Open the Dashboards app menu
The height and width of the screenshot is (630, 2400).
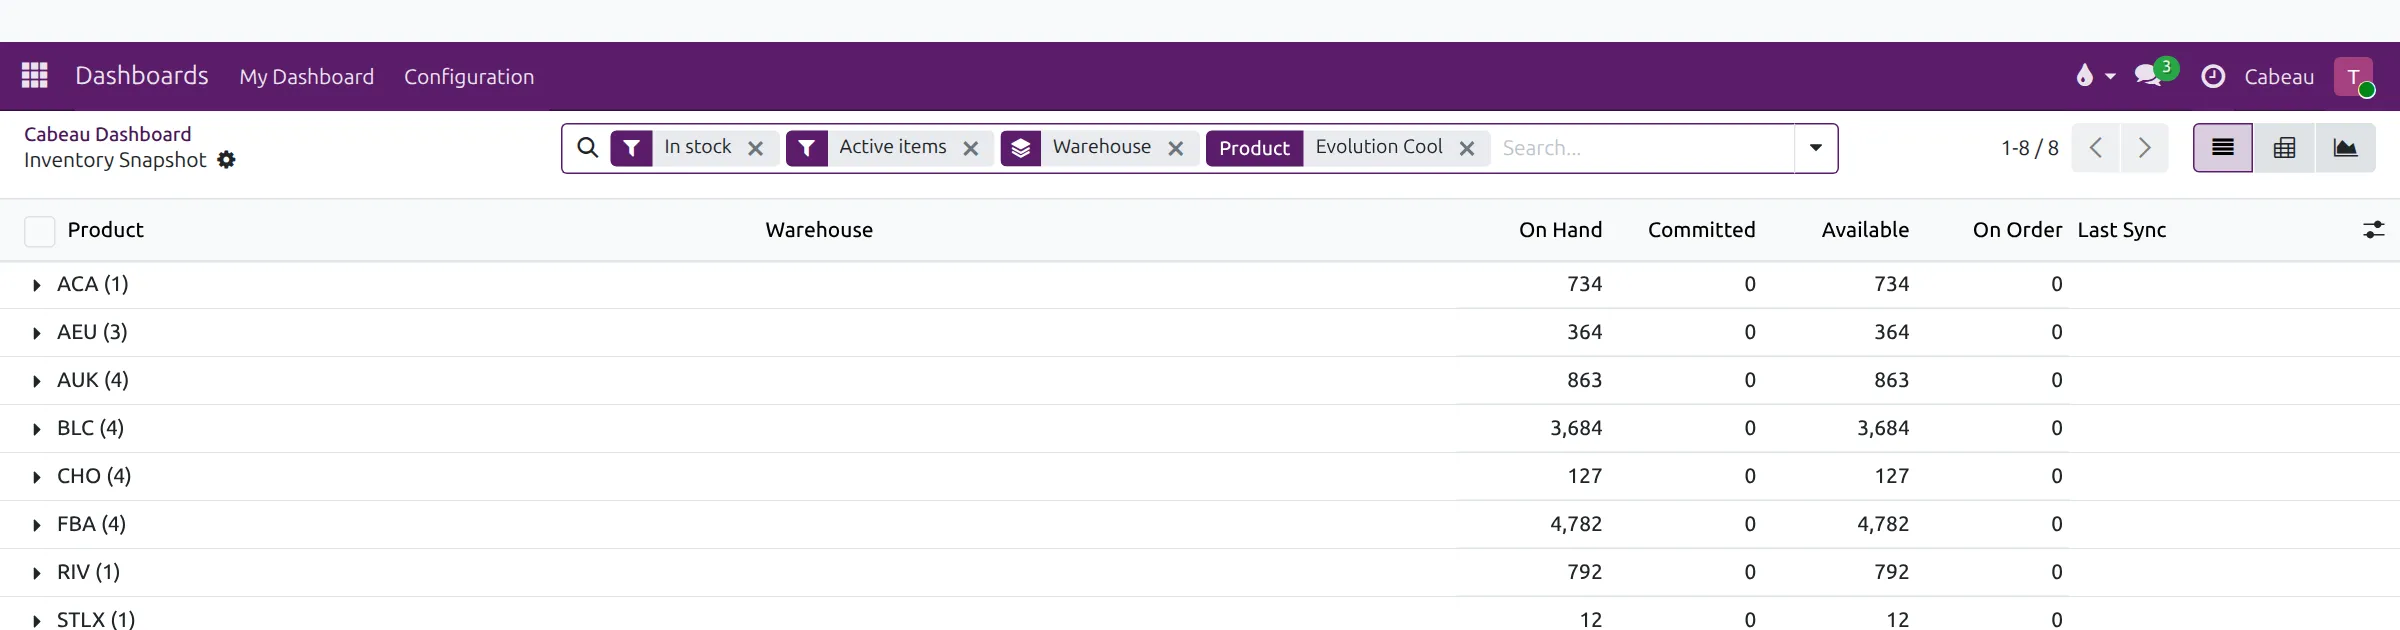point(142,76)
